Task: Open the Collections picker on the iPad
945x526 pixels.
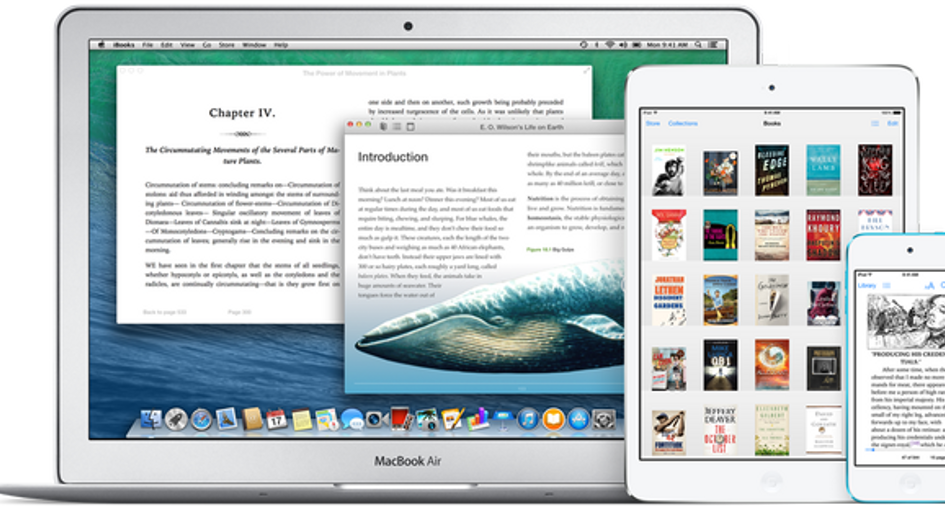Action: tap(683, 123)
